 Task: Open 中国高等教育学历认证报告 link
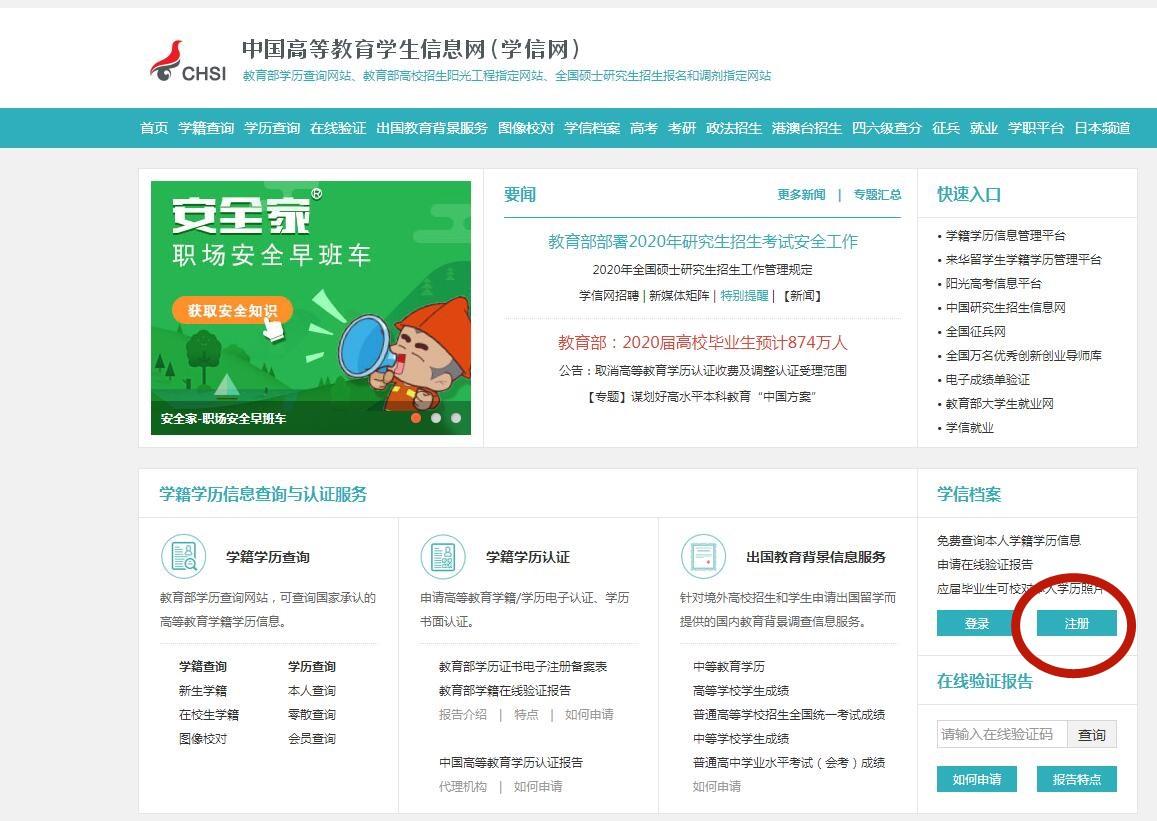point(511,763)
